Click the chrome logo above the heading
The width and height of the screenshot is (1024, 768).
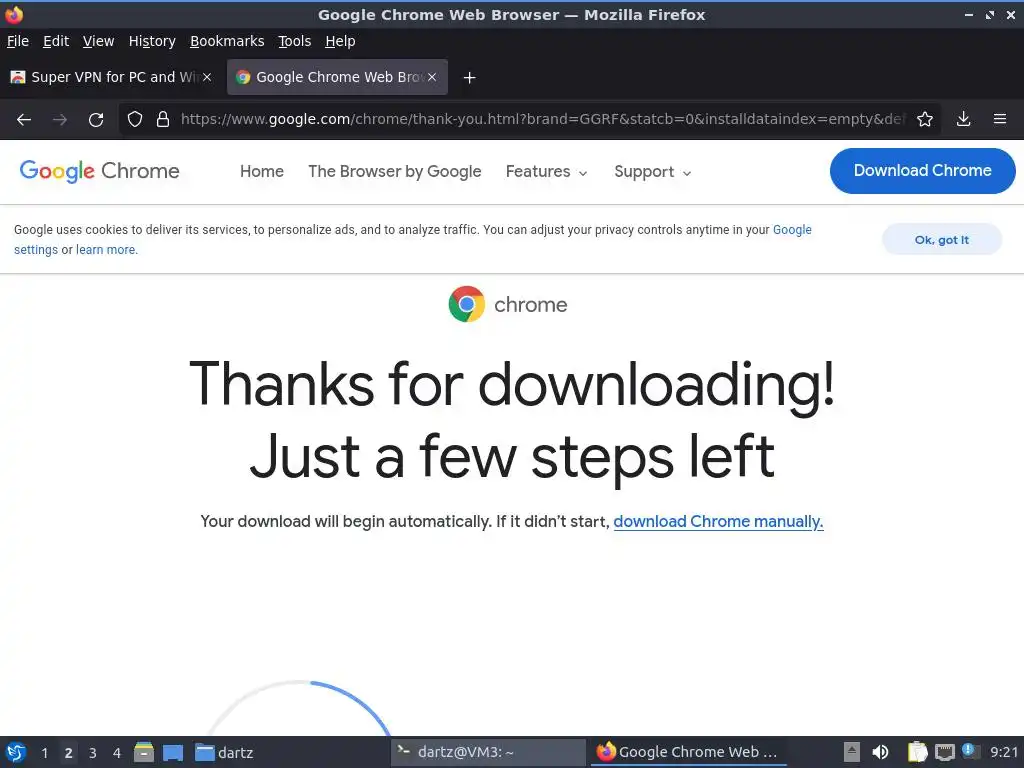(x=507, y=304)
